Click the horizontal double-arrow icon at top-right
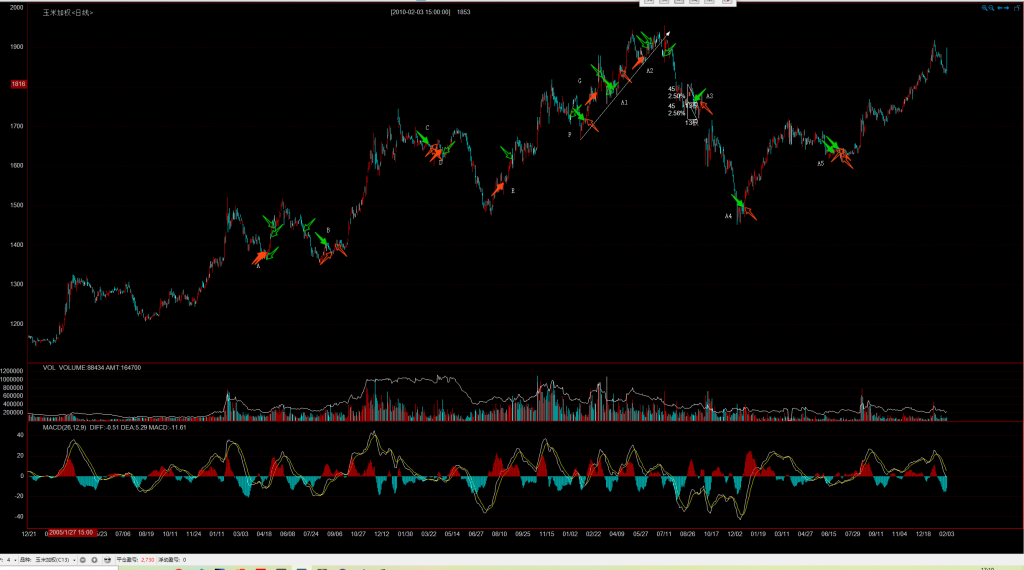The height and width of the screenshot is (570, 1024). [x=1002, y=7]
